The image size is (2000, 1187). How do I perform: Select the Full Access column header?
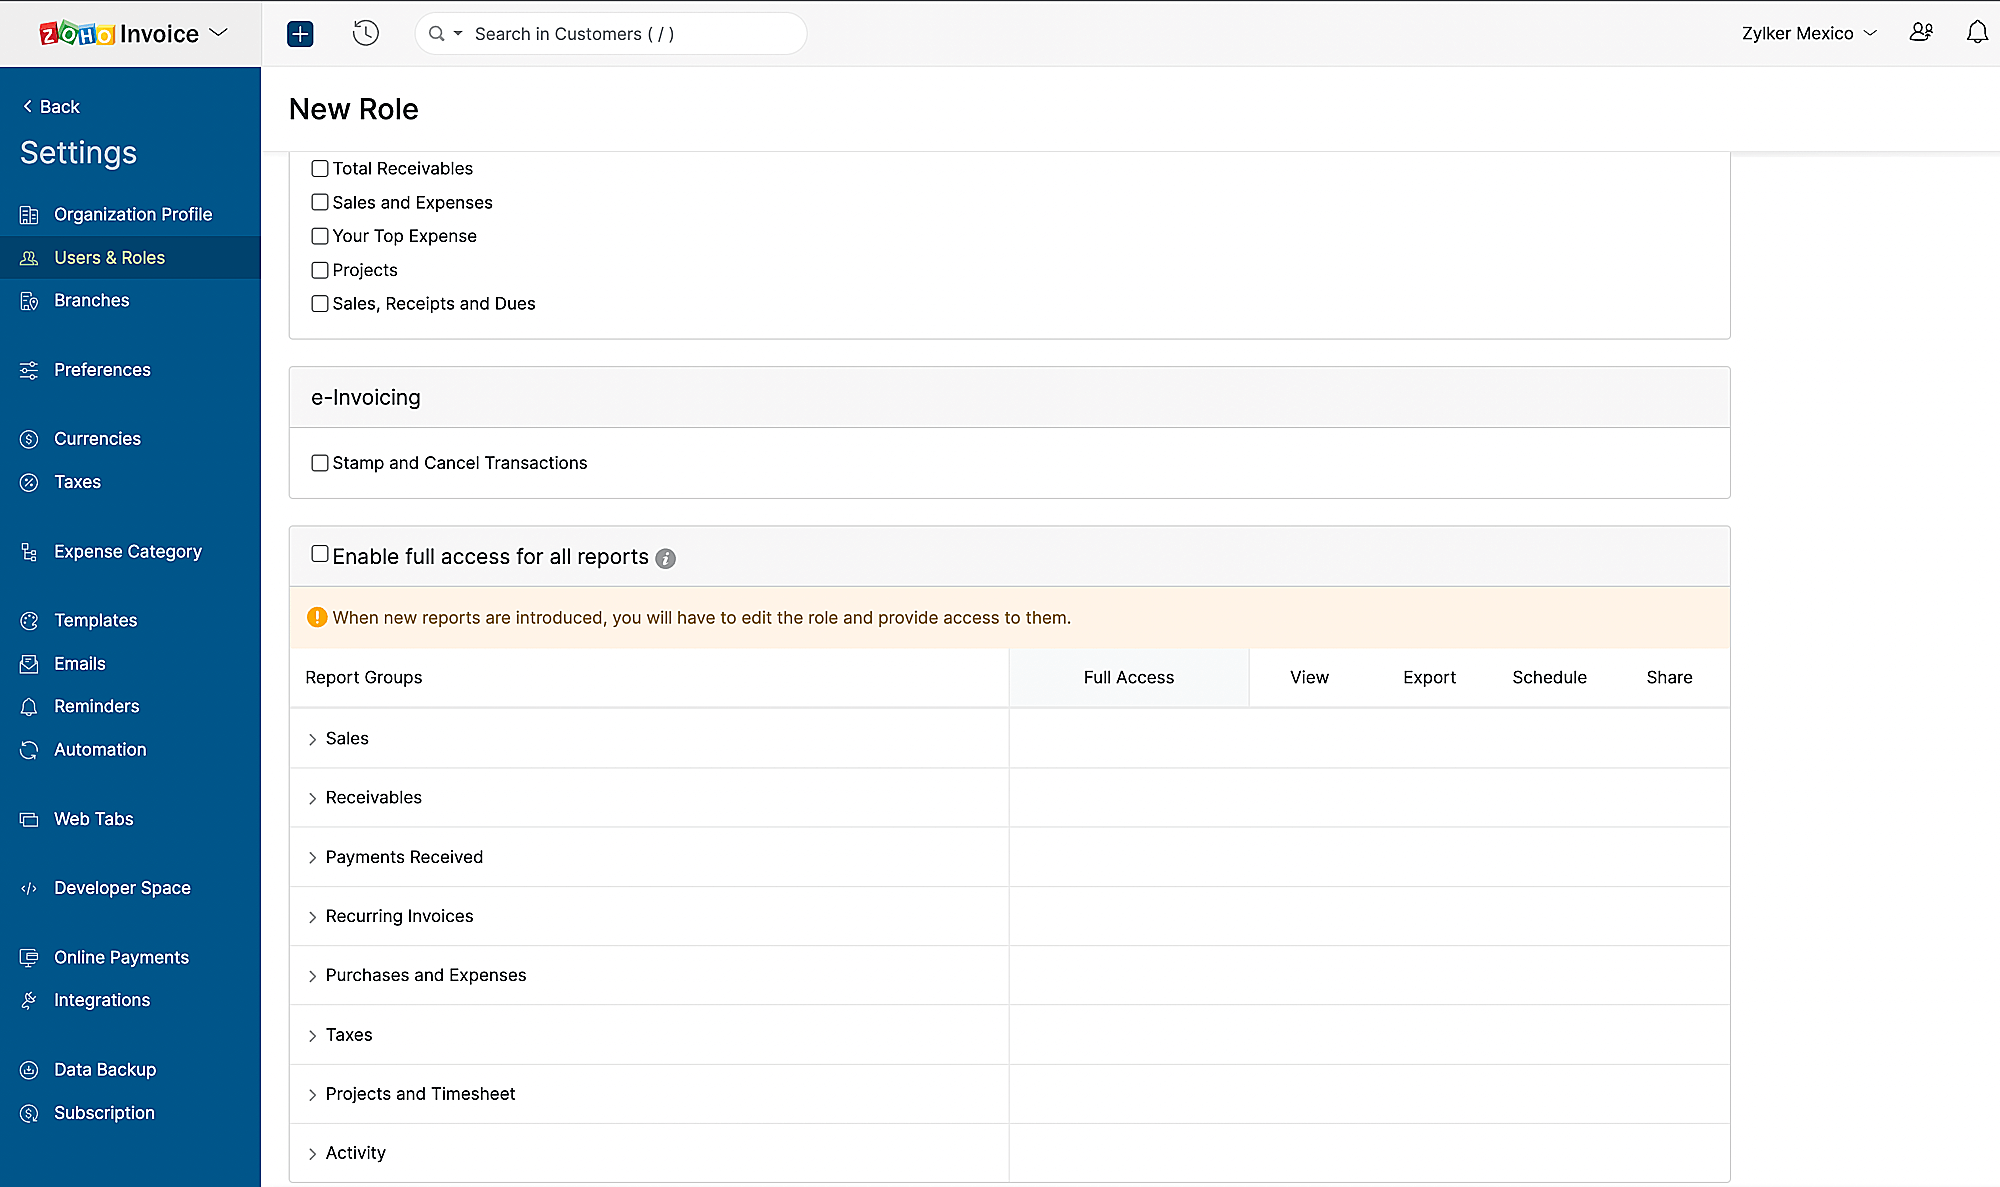point(1128,677)
